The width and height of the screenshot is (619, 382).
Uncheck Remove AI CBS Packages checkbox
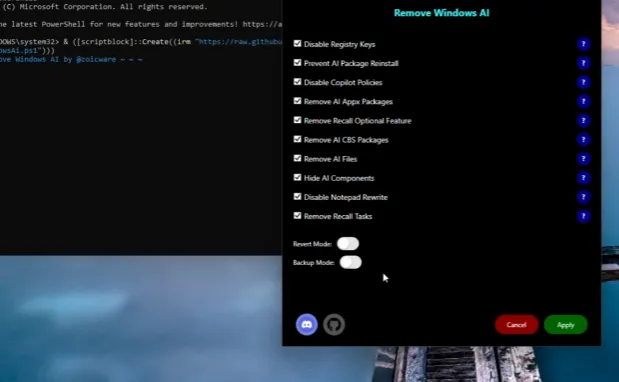[297, 139]
